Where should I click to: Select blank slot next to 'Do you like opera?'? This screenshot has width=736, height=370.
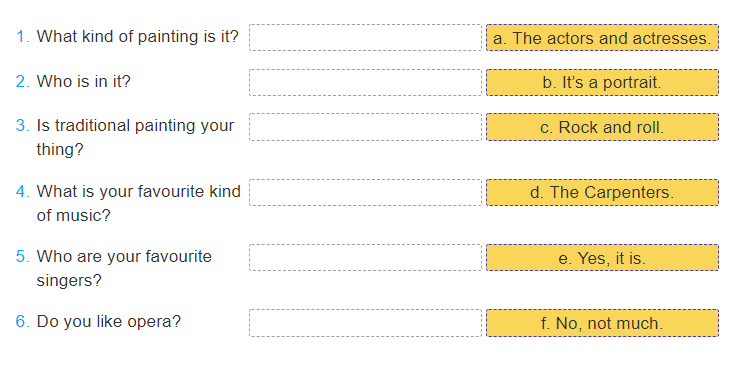(x=365, y=323)
